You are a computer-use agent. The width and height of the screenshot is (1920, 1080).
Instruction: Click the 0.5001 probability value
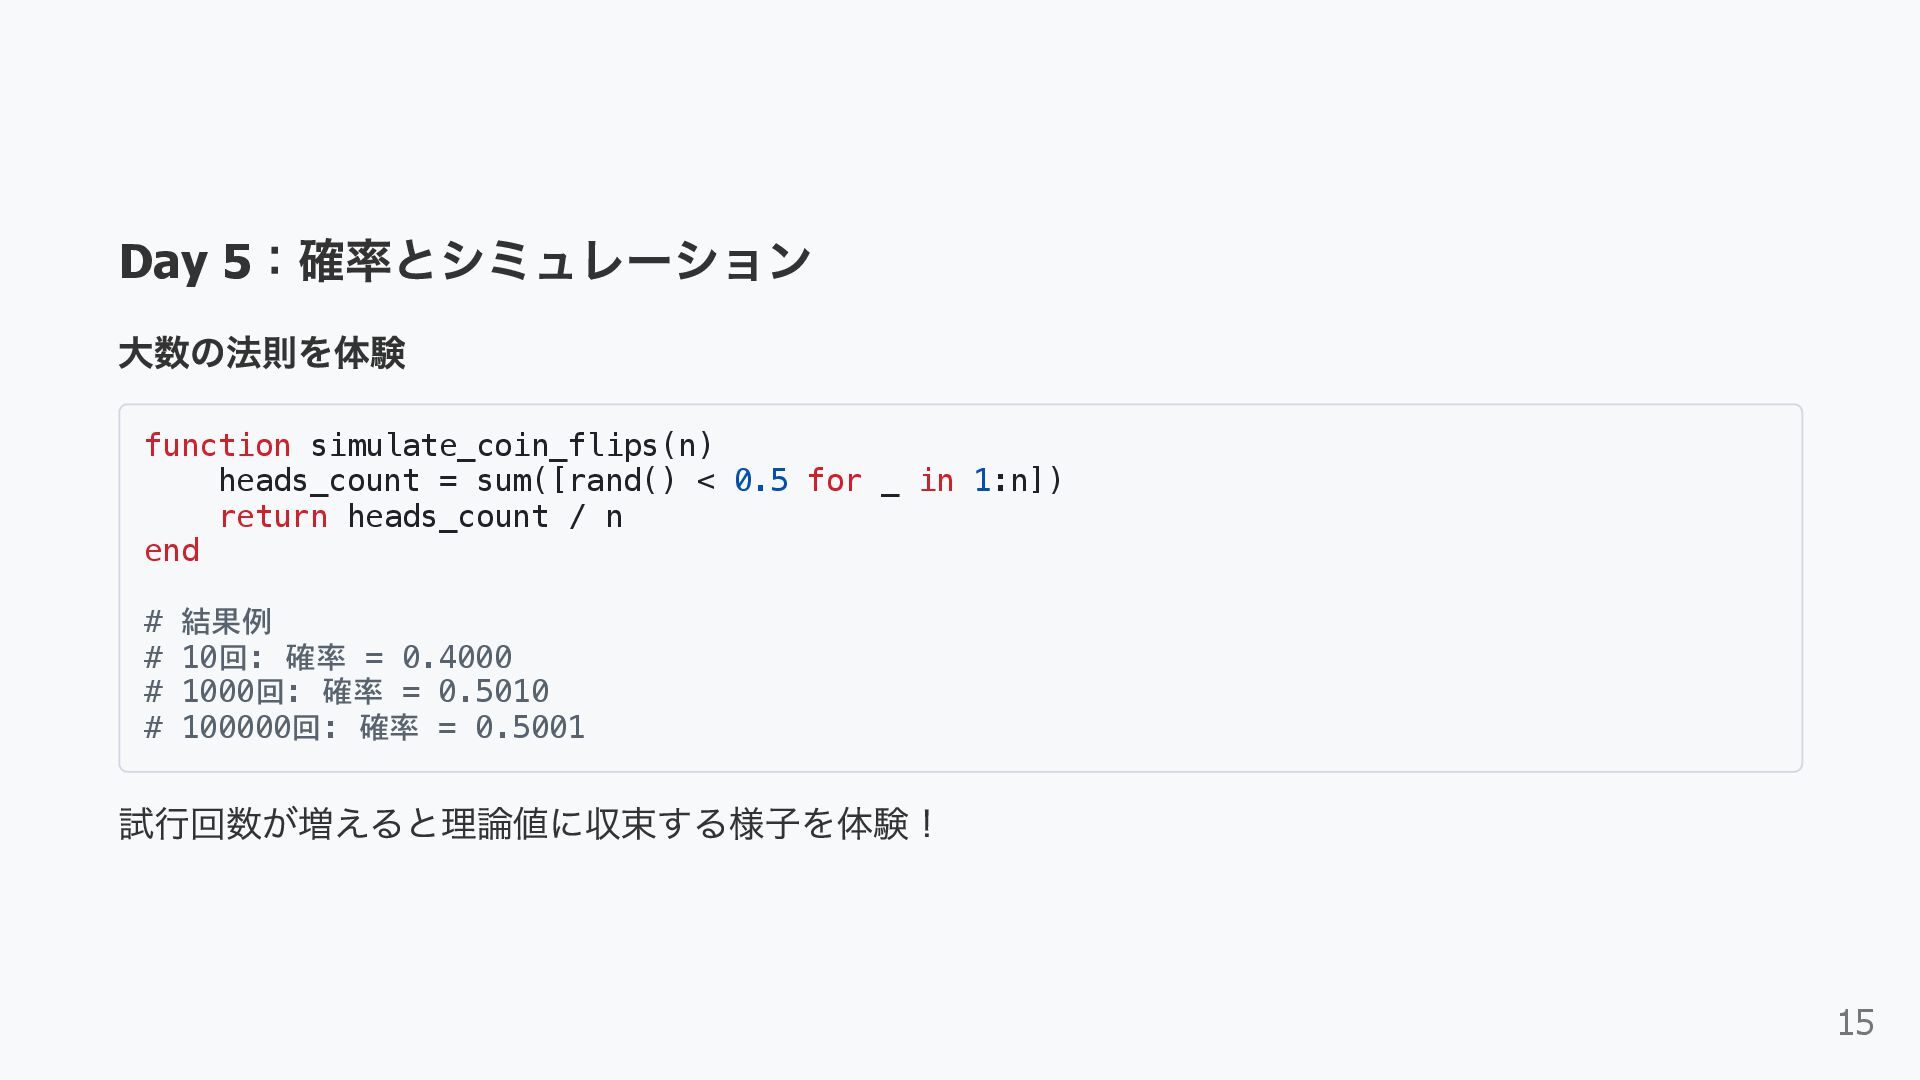click(530, 727)
